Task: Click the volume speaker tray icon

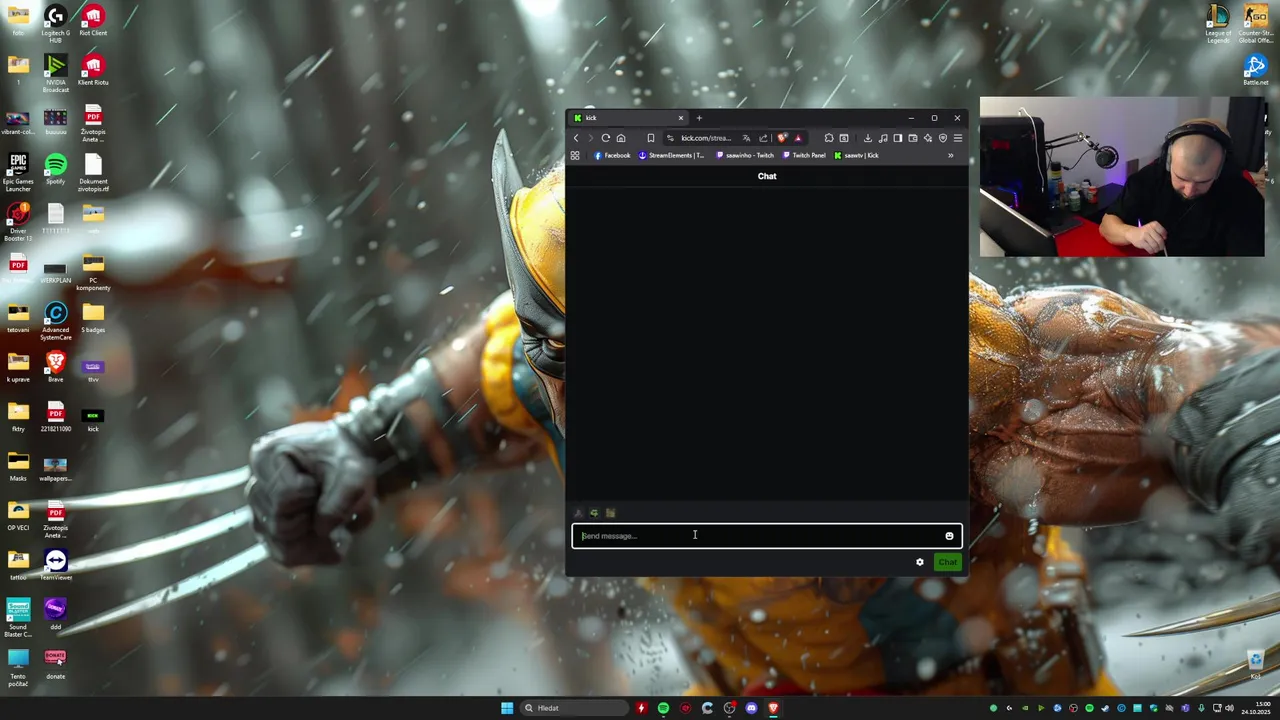Action: pos(1229,708)
